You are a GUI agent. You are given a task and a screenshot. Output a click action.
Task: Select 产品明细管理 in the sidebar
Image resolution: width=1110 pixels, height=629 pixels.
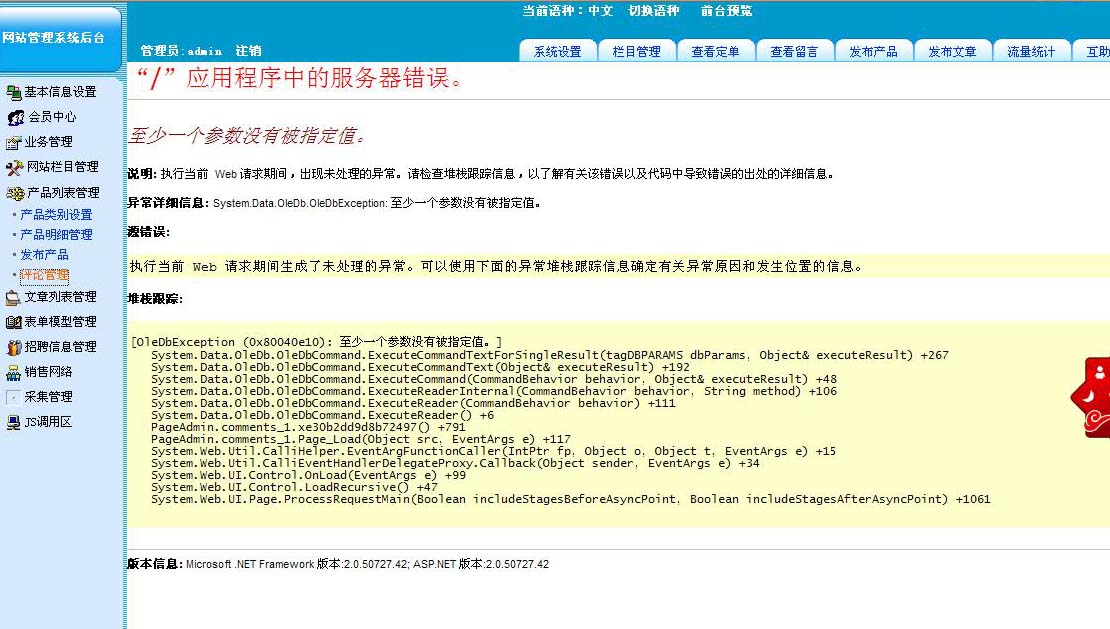click(56, 235)
